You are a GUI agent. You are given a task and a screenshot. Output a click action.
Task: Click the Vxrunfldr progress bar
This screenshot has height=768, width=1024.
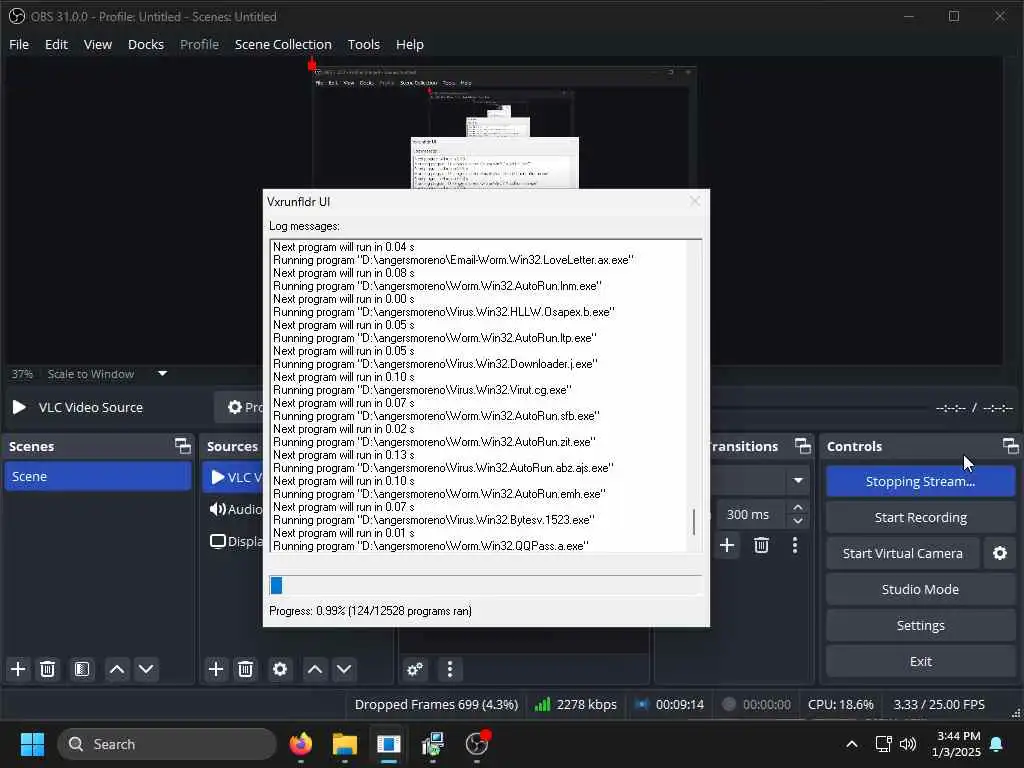pyautogui.click(x=486, y=585)
